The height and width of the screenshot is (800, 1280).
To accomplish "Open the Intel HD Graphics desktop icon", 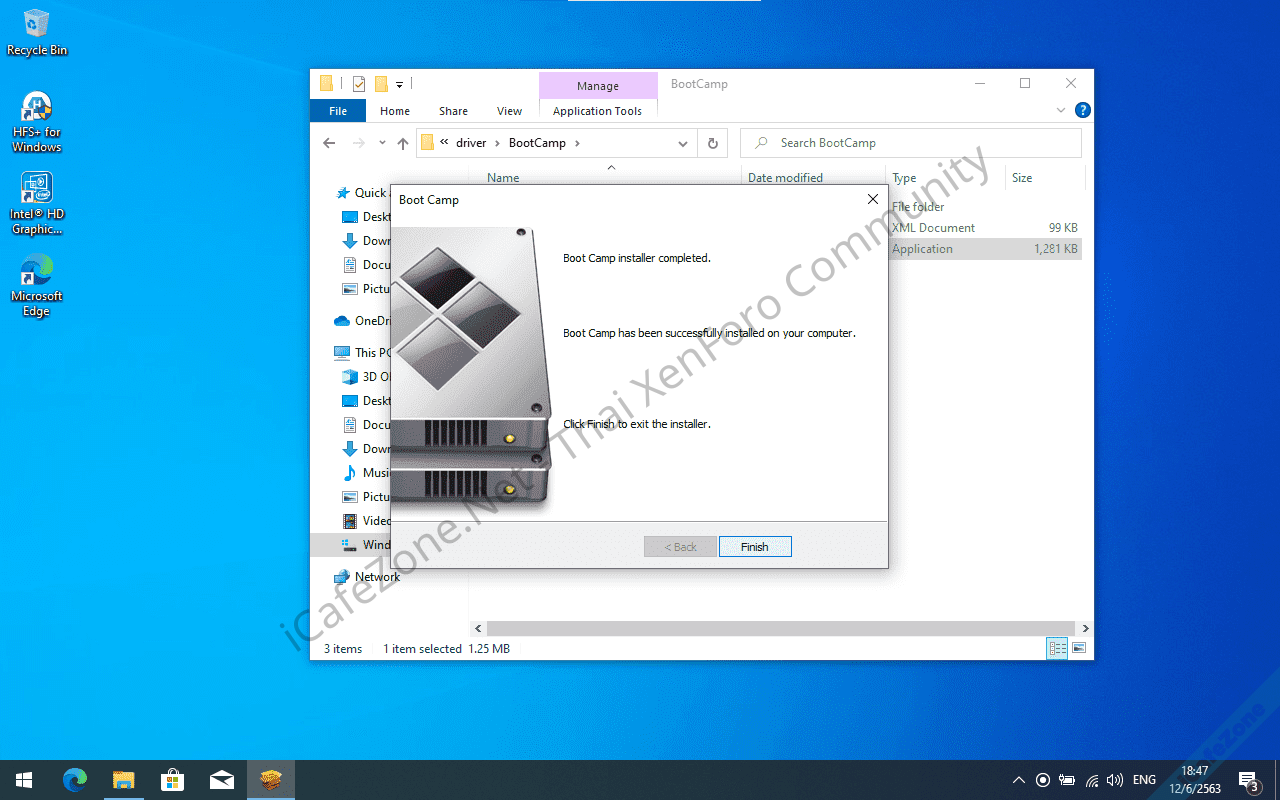I will (37, 203).
